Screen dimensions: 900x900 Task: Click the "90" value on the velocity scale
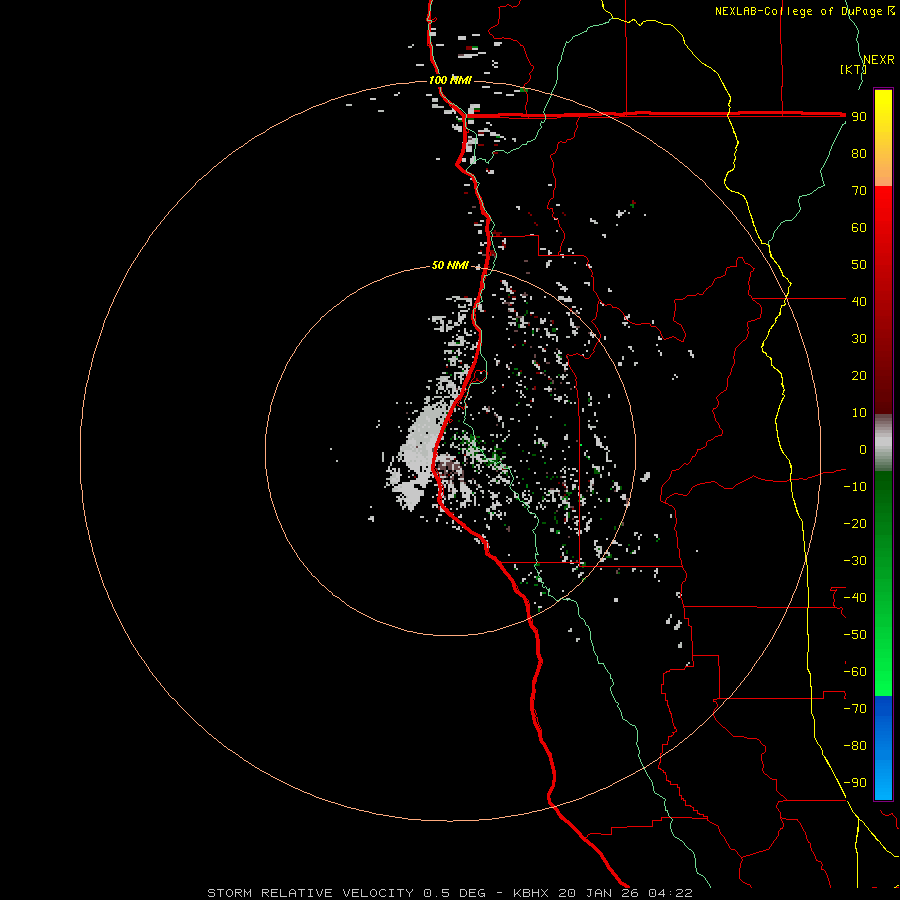click(x=859, y=117)
